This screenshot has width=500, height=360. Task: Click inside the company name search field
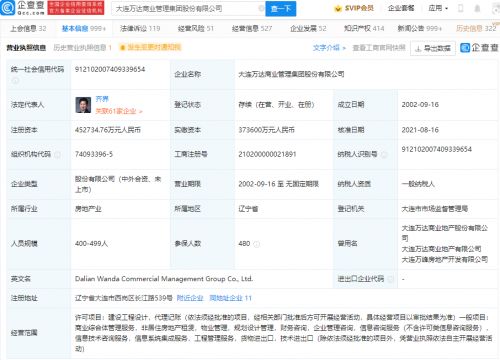187,9
